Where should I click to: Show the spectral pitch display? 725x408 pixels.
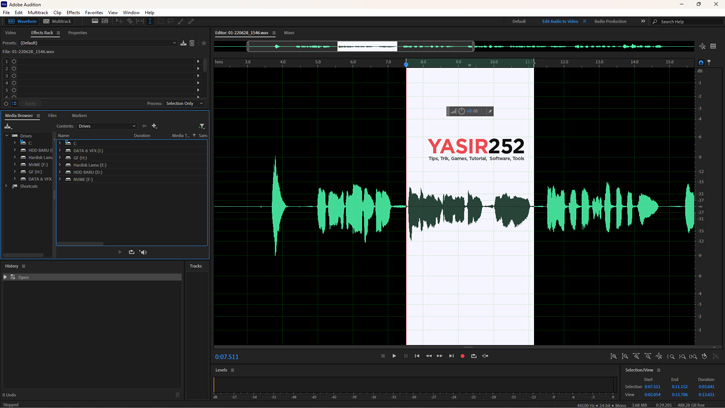click(105, 21)
